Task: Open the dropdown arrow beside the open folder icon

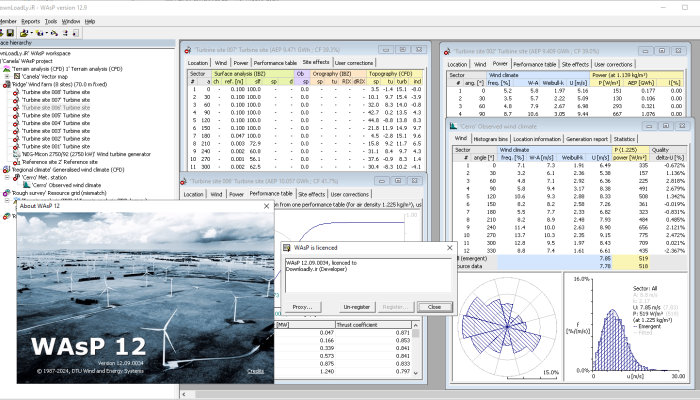Action: [31, 33]
